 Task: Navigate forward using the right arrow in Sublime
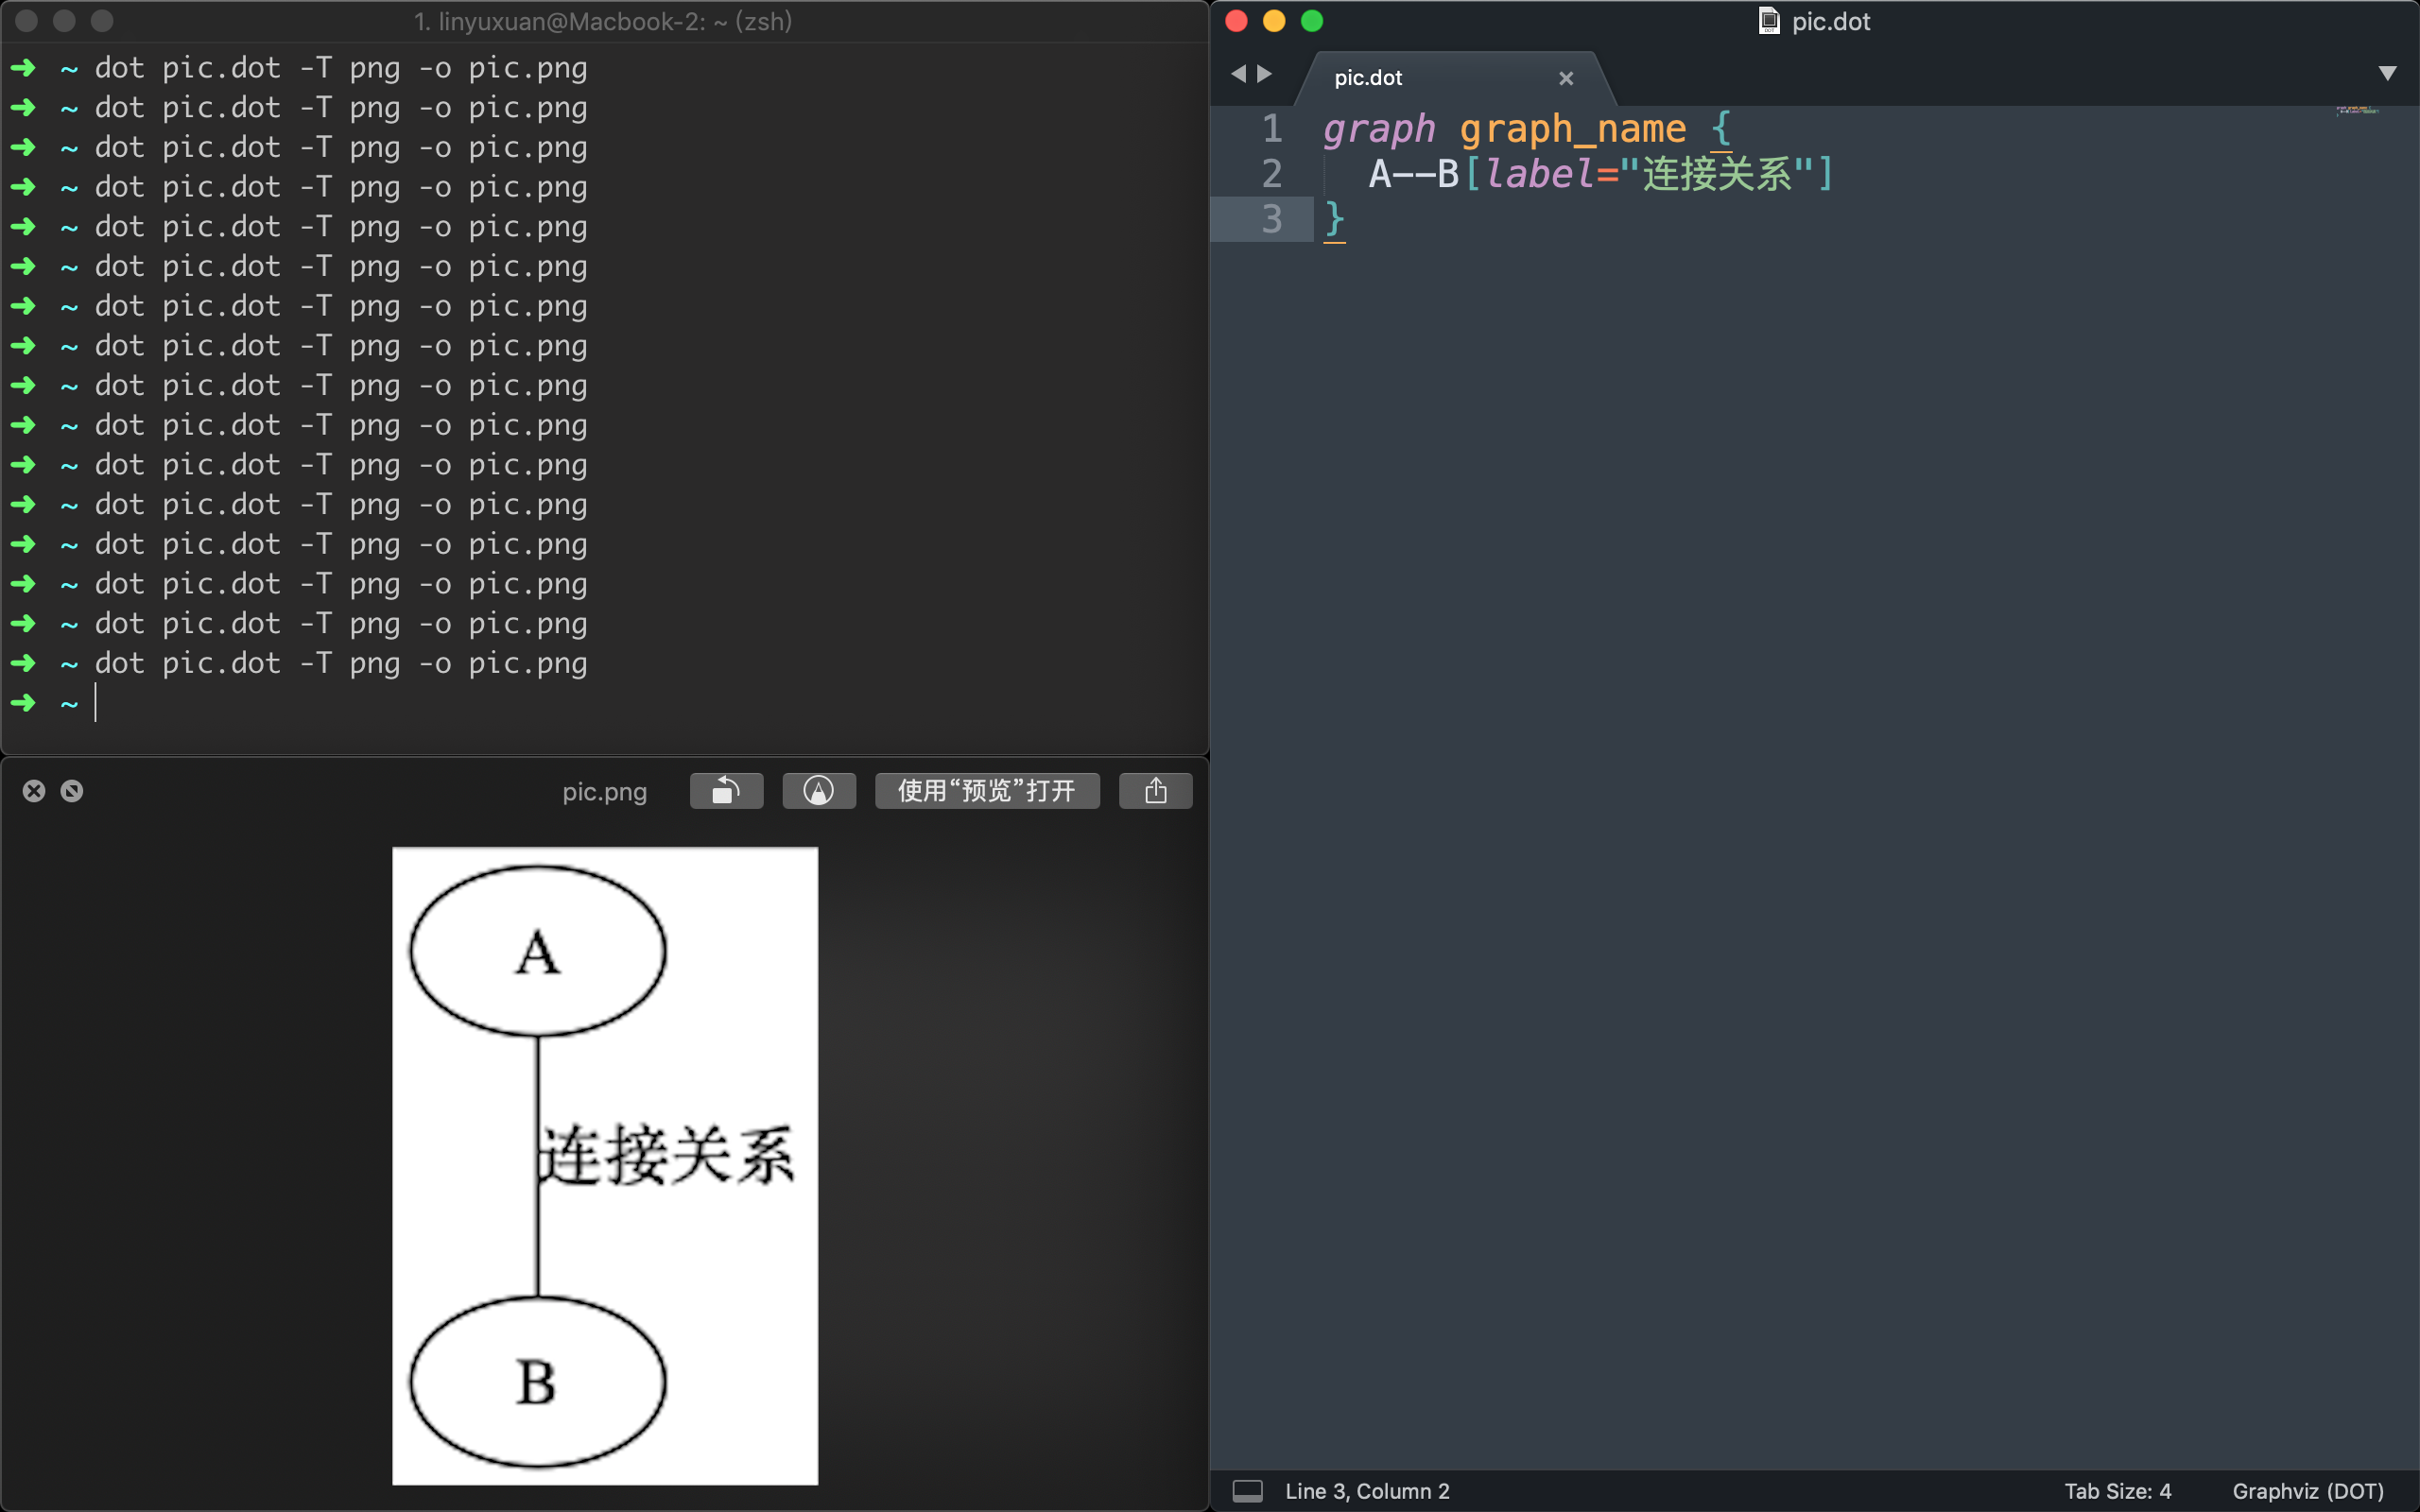point(1265,74)
